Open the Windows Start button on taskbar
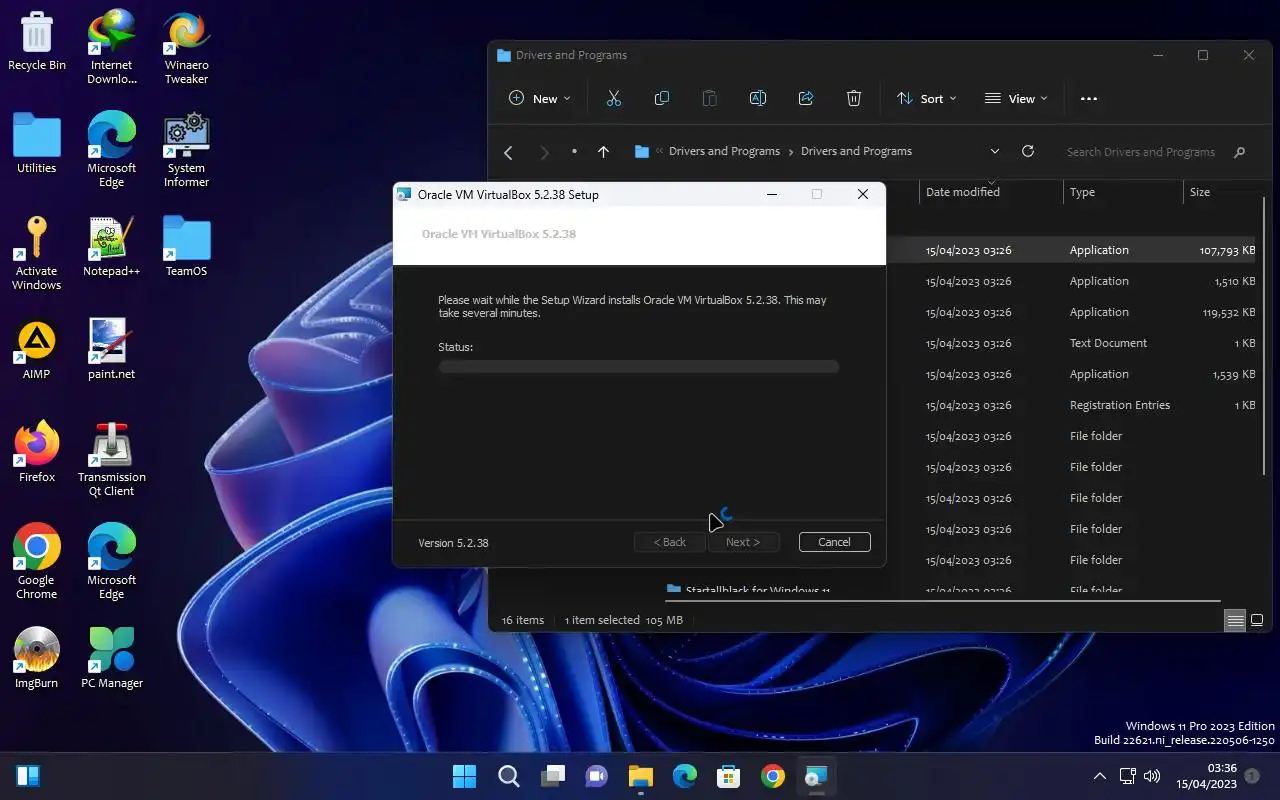This screenshot has width=1280, height=800. coord(464,776)
